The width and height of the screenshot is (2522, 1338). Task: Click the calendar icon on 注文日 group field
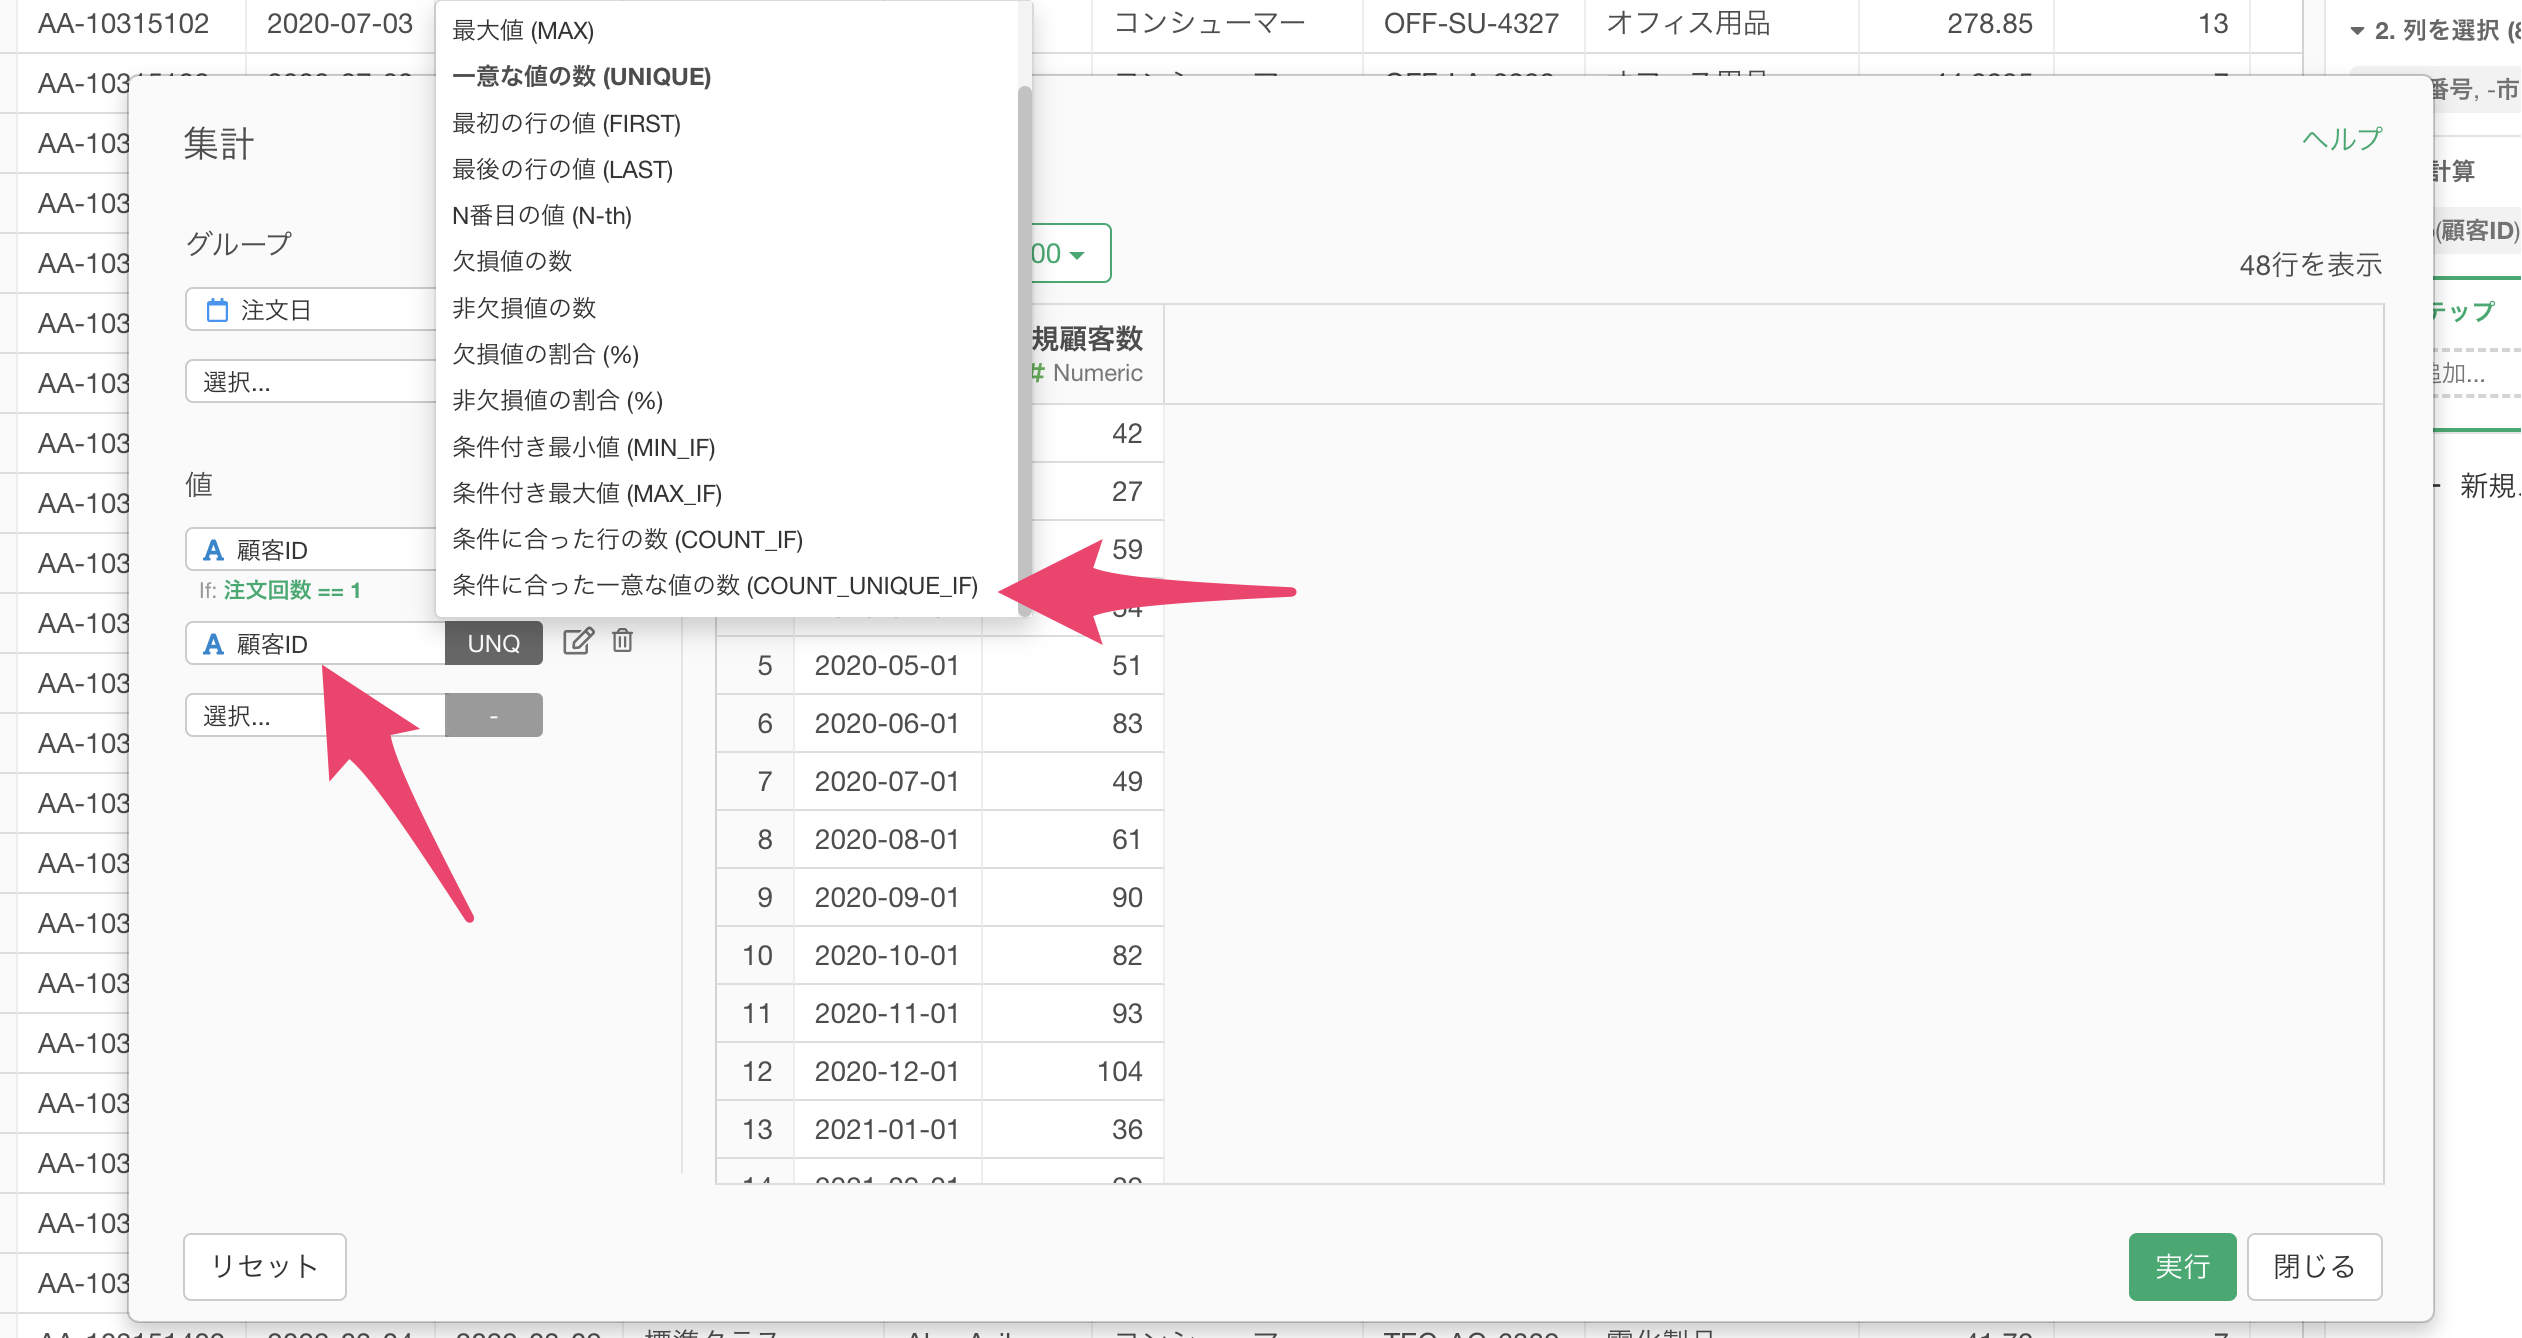coord(217,310)
